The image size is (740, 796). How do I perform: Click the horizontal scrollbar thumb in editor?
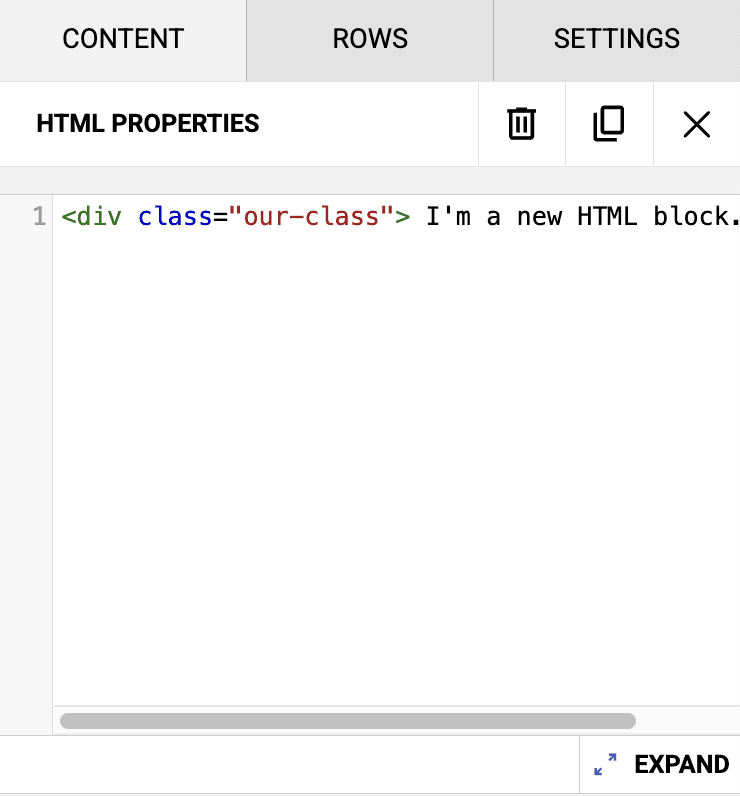[x=347, y=720]
